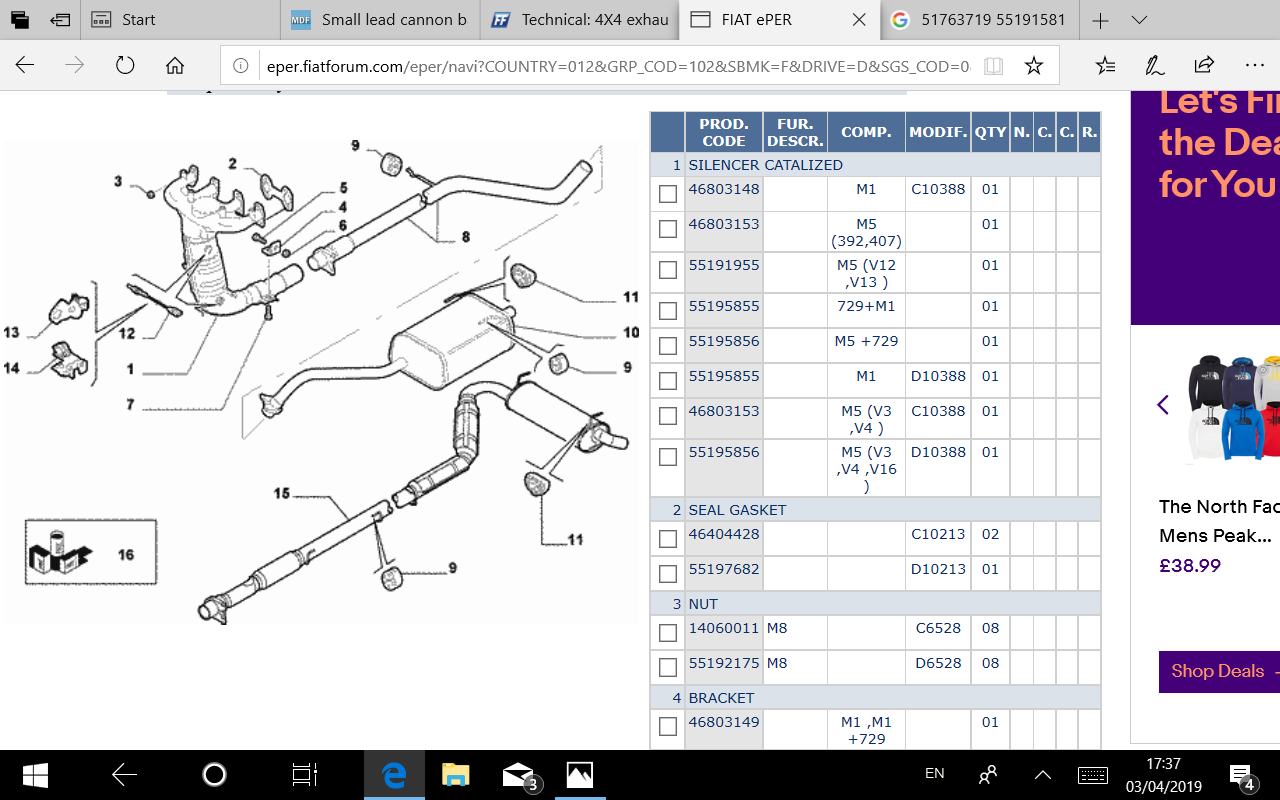Open the Mail app on taskbar

(x=520, y=776)
